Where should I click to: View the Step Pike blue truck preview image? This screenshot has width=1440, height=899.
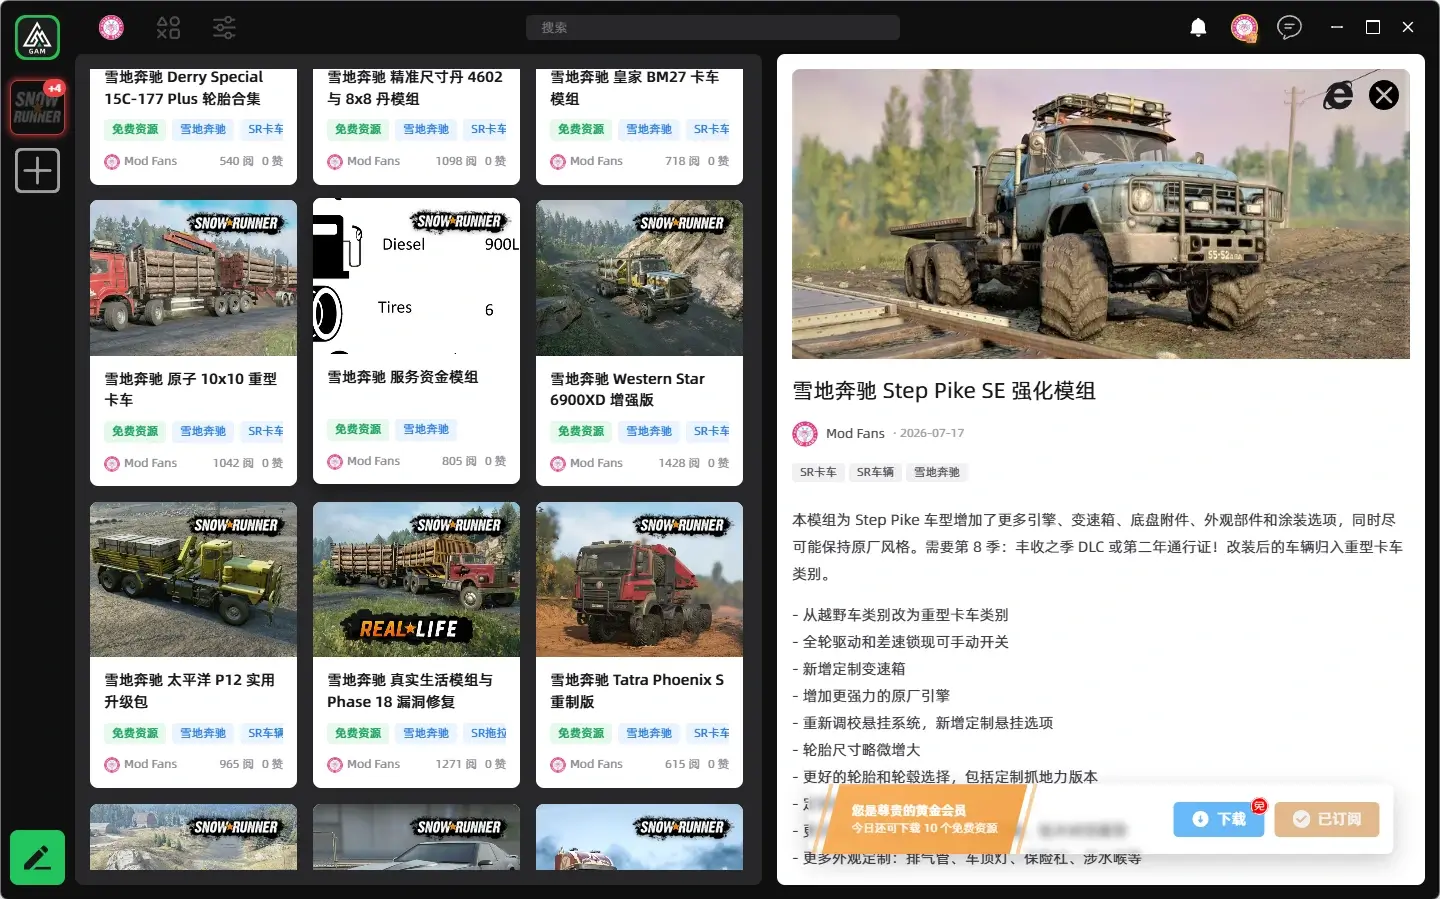pos(1101,214)
